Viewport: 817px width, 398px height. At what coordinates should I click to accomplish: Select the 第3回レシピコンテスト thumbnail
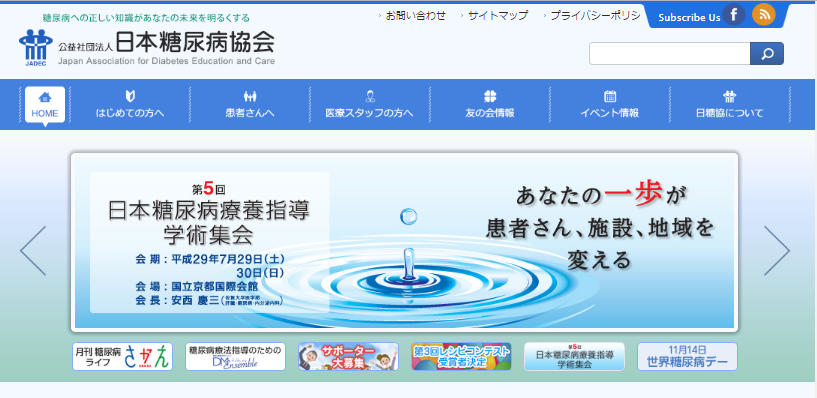[x=461, y=356]
